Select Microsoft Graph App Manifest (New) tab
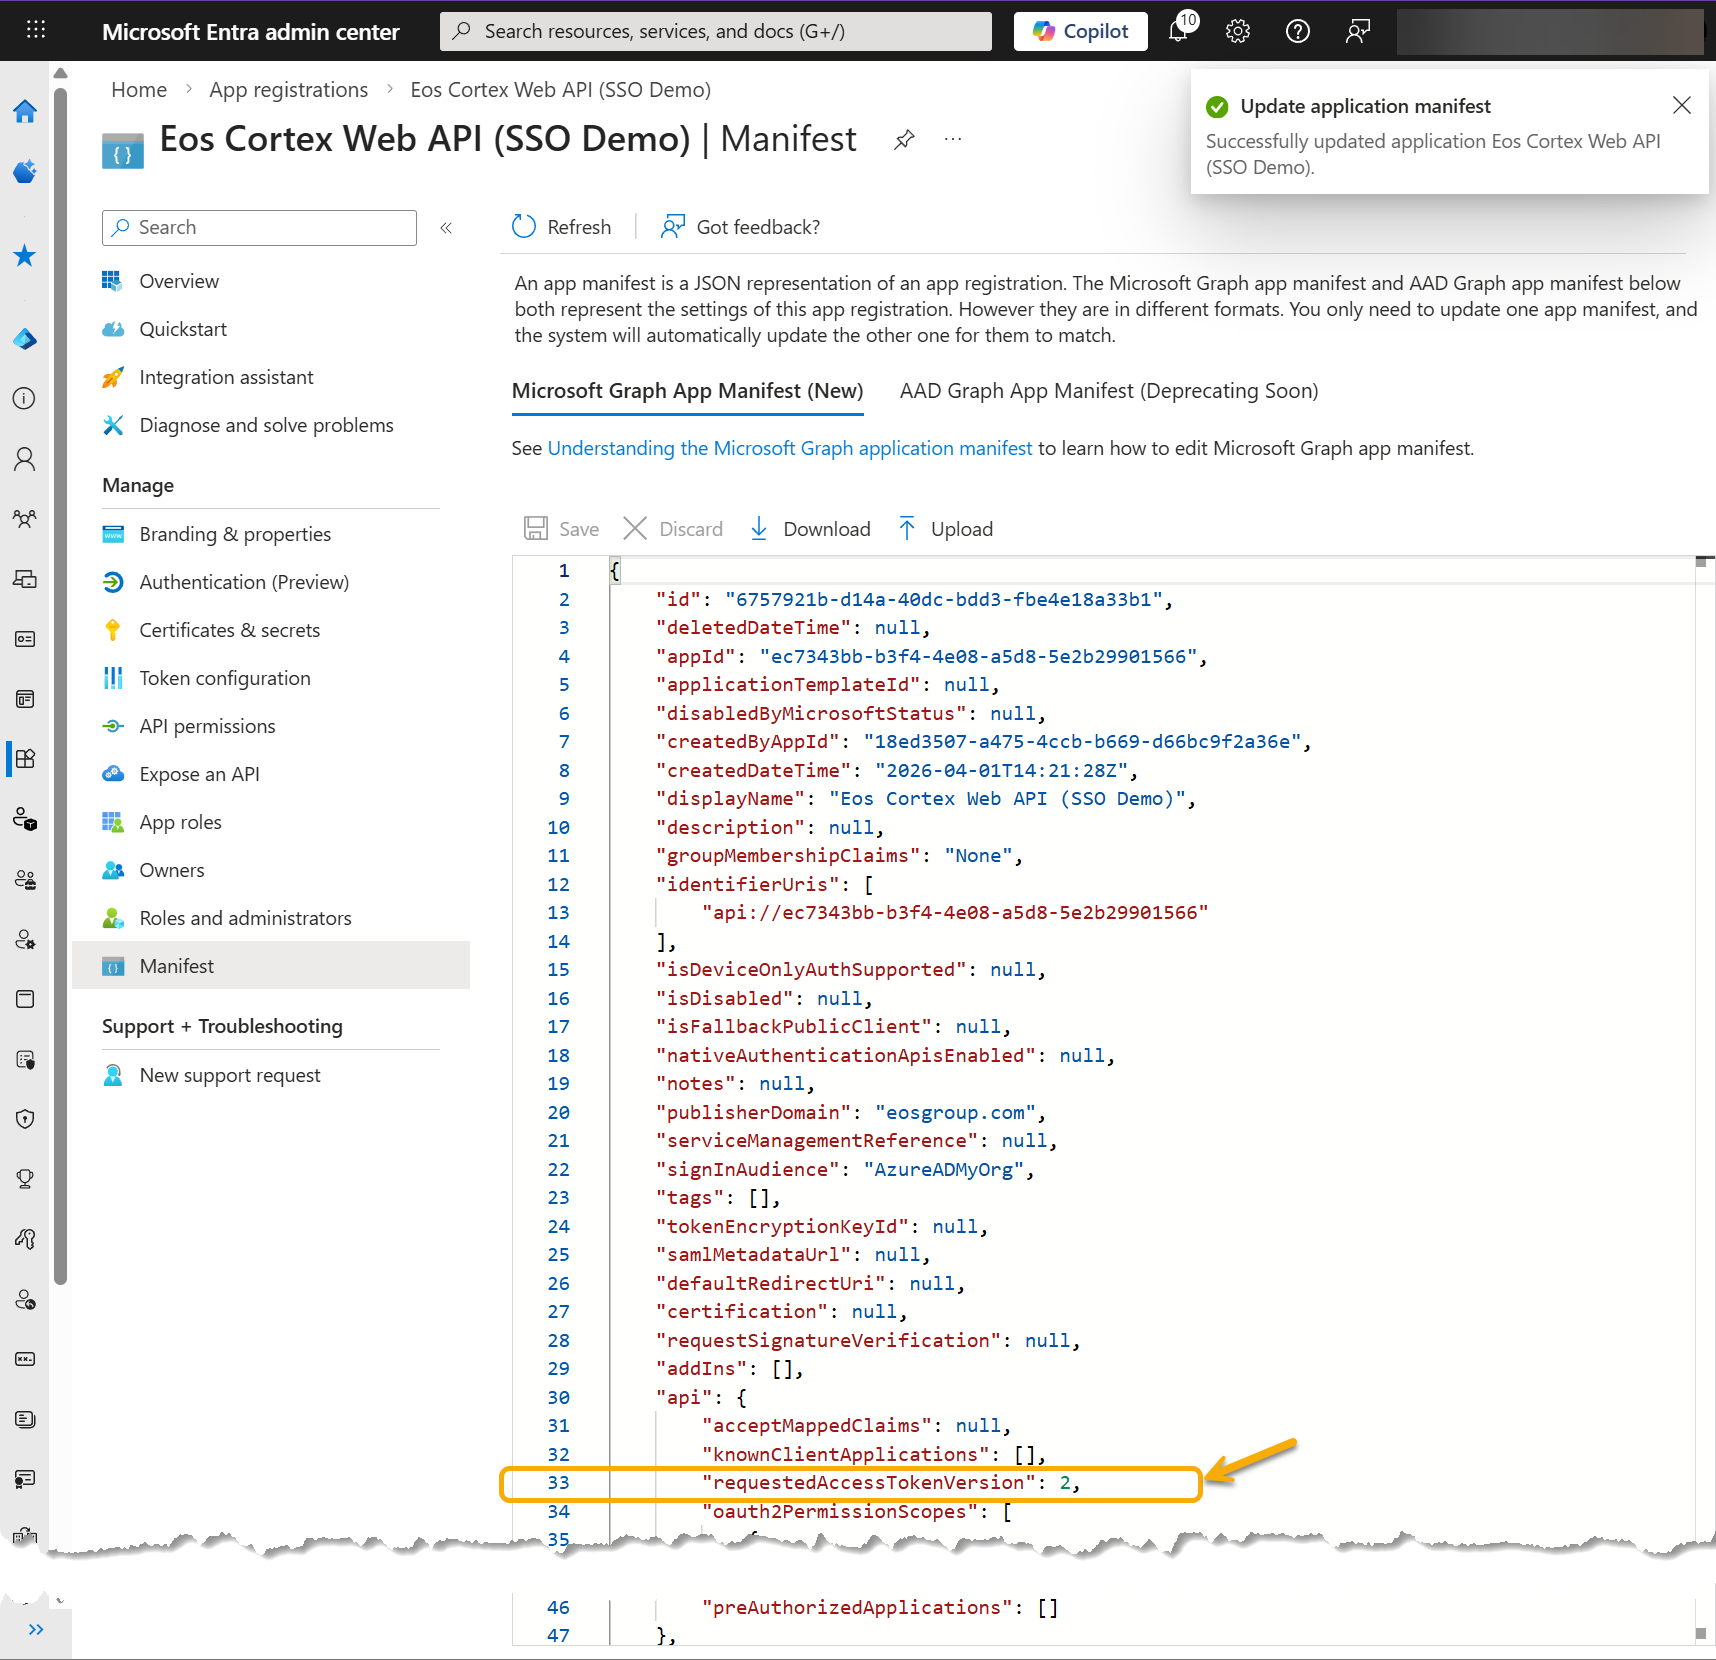This screenshot has width=1716, height=1660. coord(687,391)
